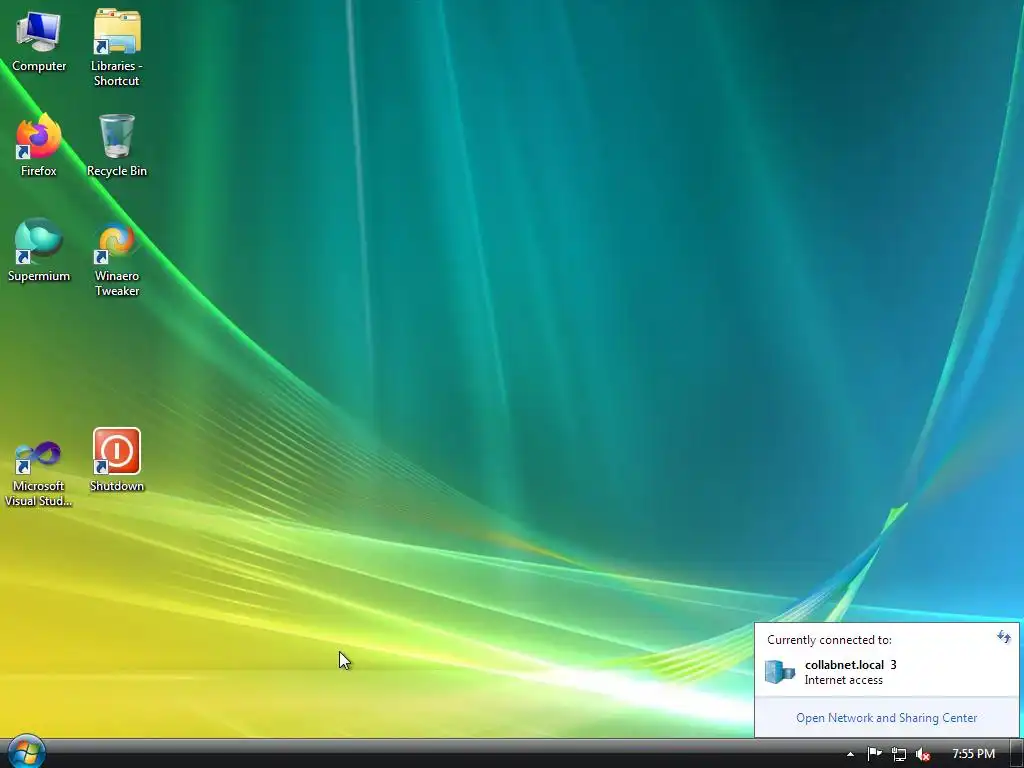This screenshot has width=1024, height=768.
Task: Click the Show desktop strip
Action: [x=1016, y=754]
